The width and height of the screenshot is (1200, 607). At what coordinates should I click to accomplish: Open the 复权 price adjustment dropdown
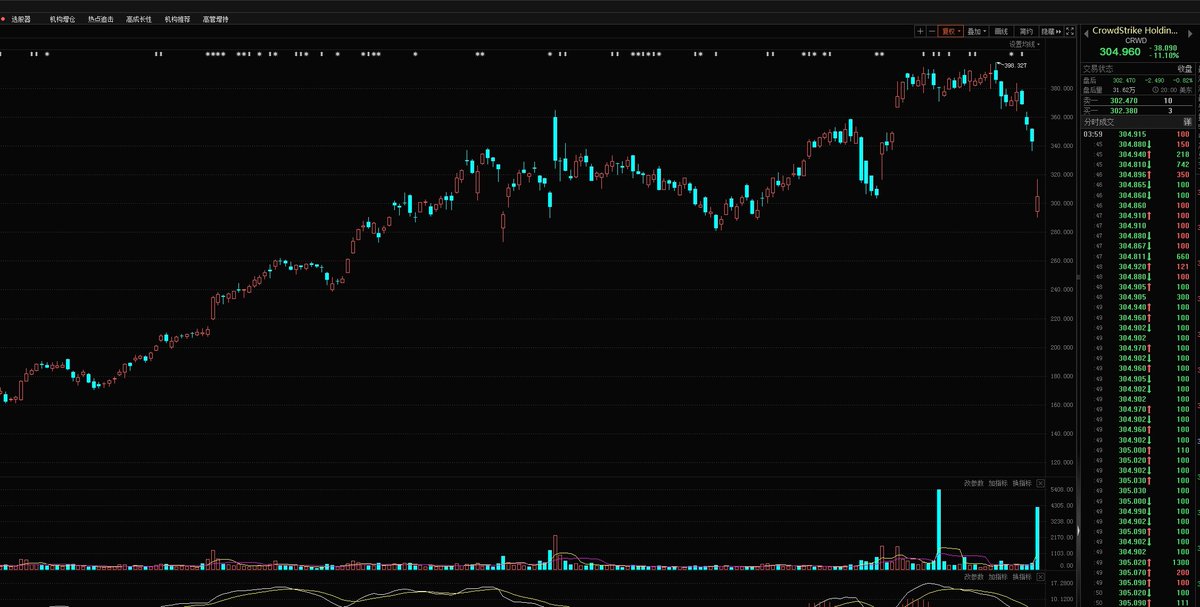point(951,31)
